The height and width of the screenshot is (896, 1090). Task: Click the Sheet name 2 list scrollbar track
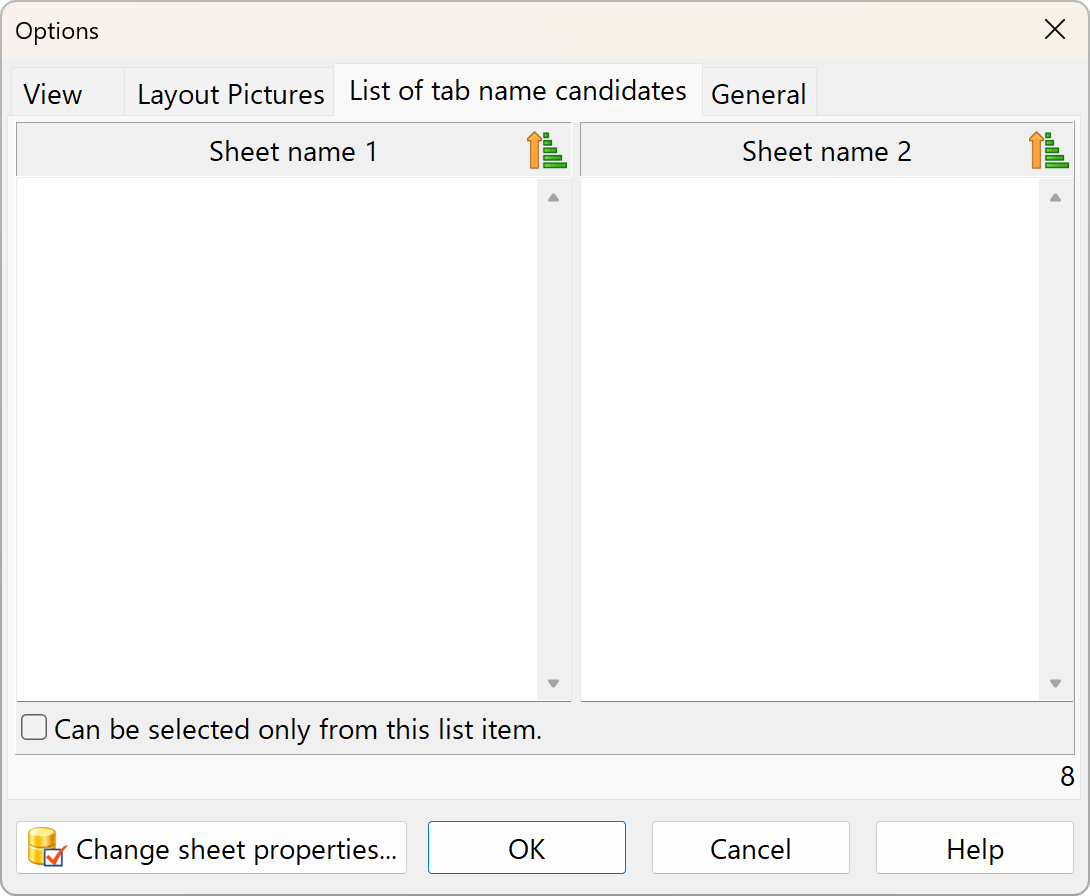pyautogui.click(x=1055, y=440)
